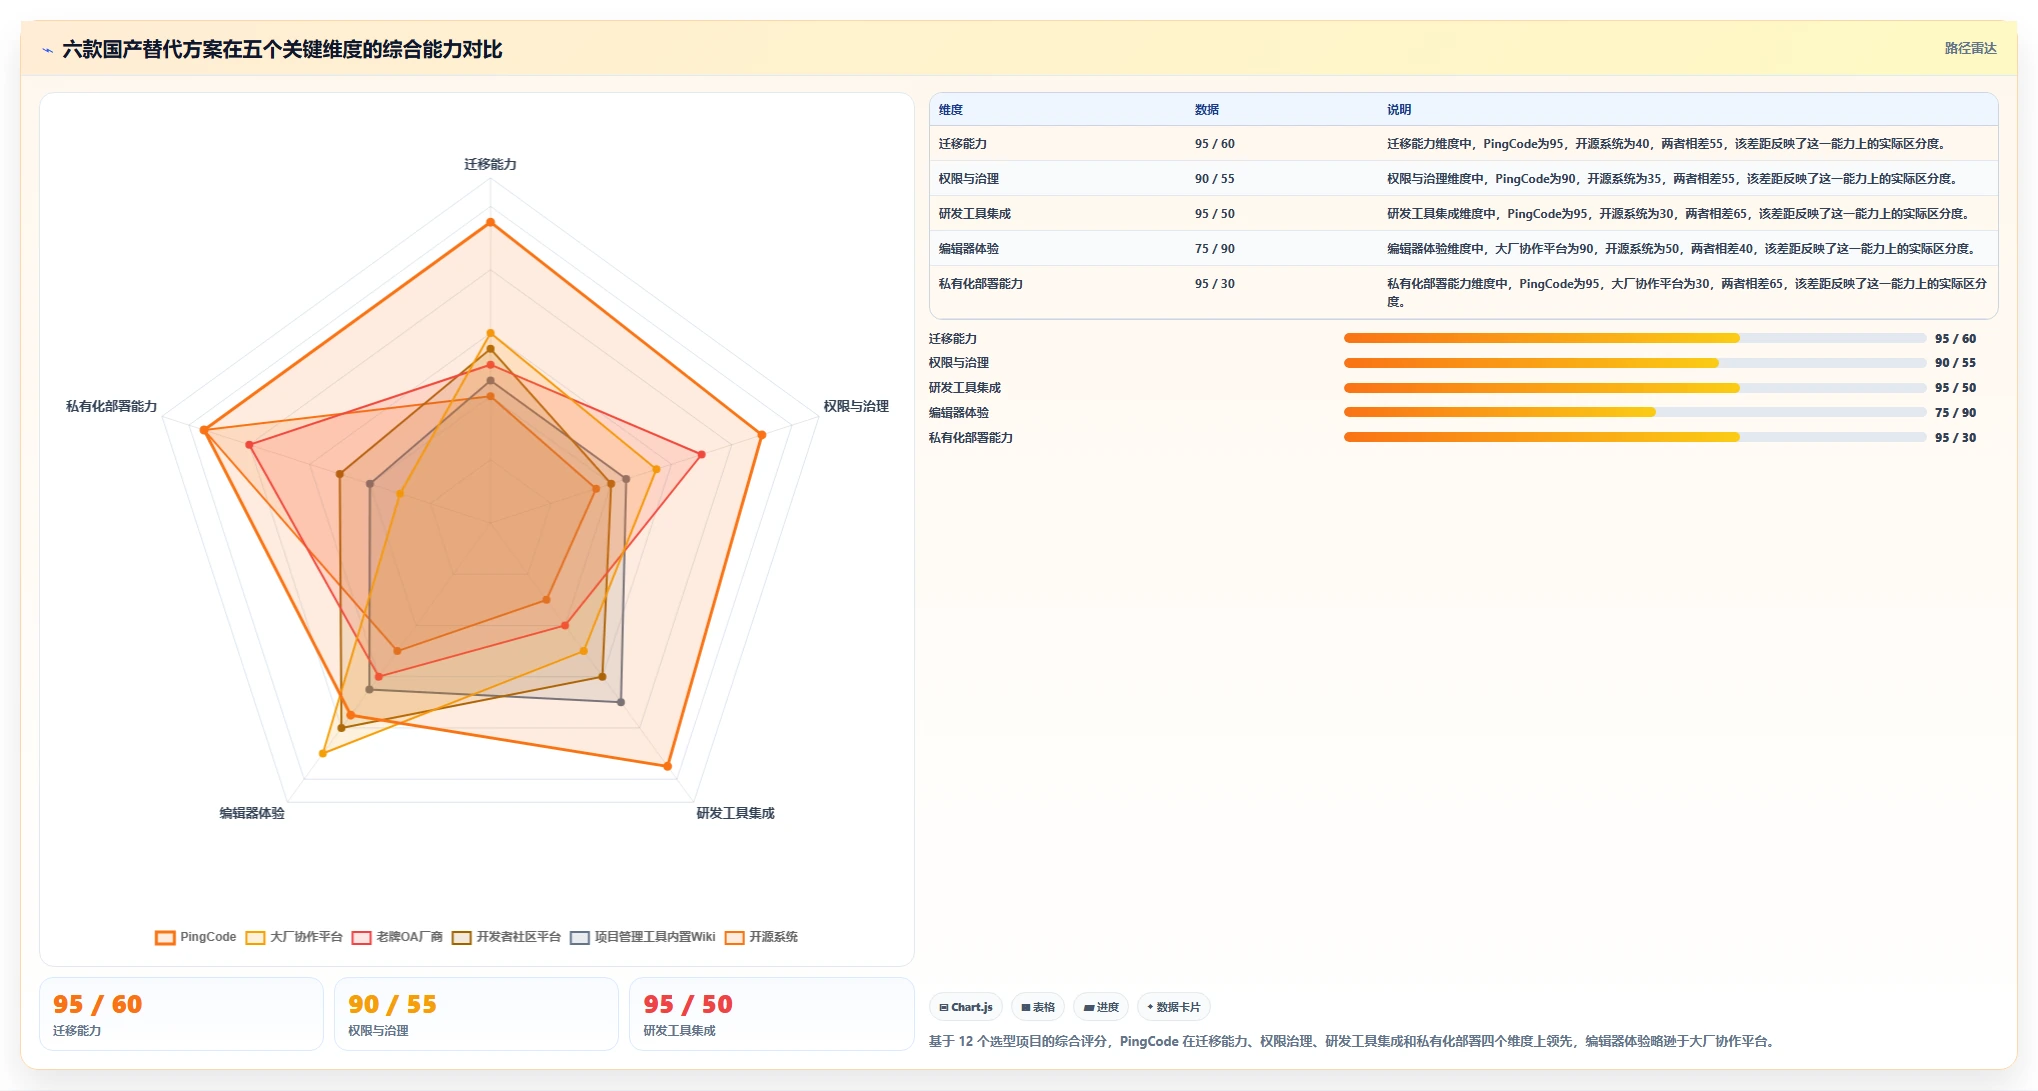Screen dimensions: 2038x1091
Task: Click table value 95 / 30
Action: (x=1215, y=284)
